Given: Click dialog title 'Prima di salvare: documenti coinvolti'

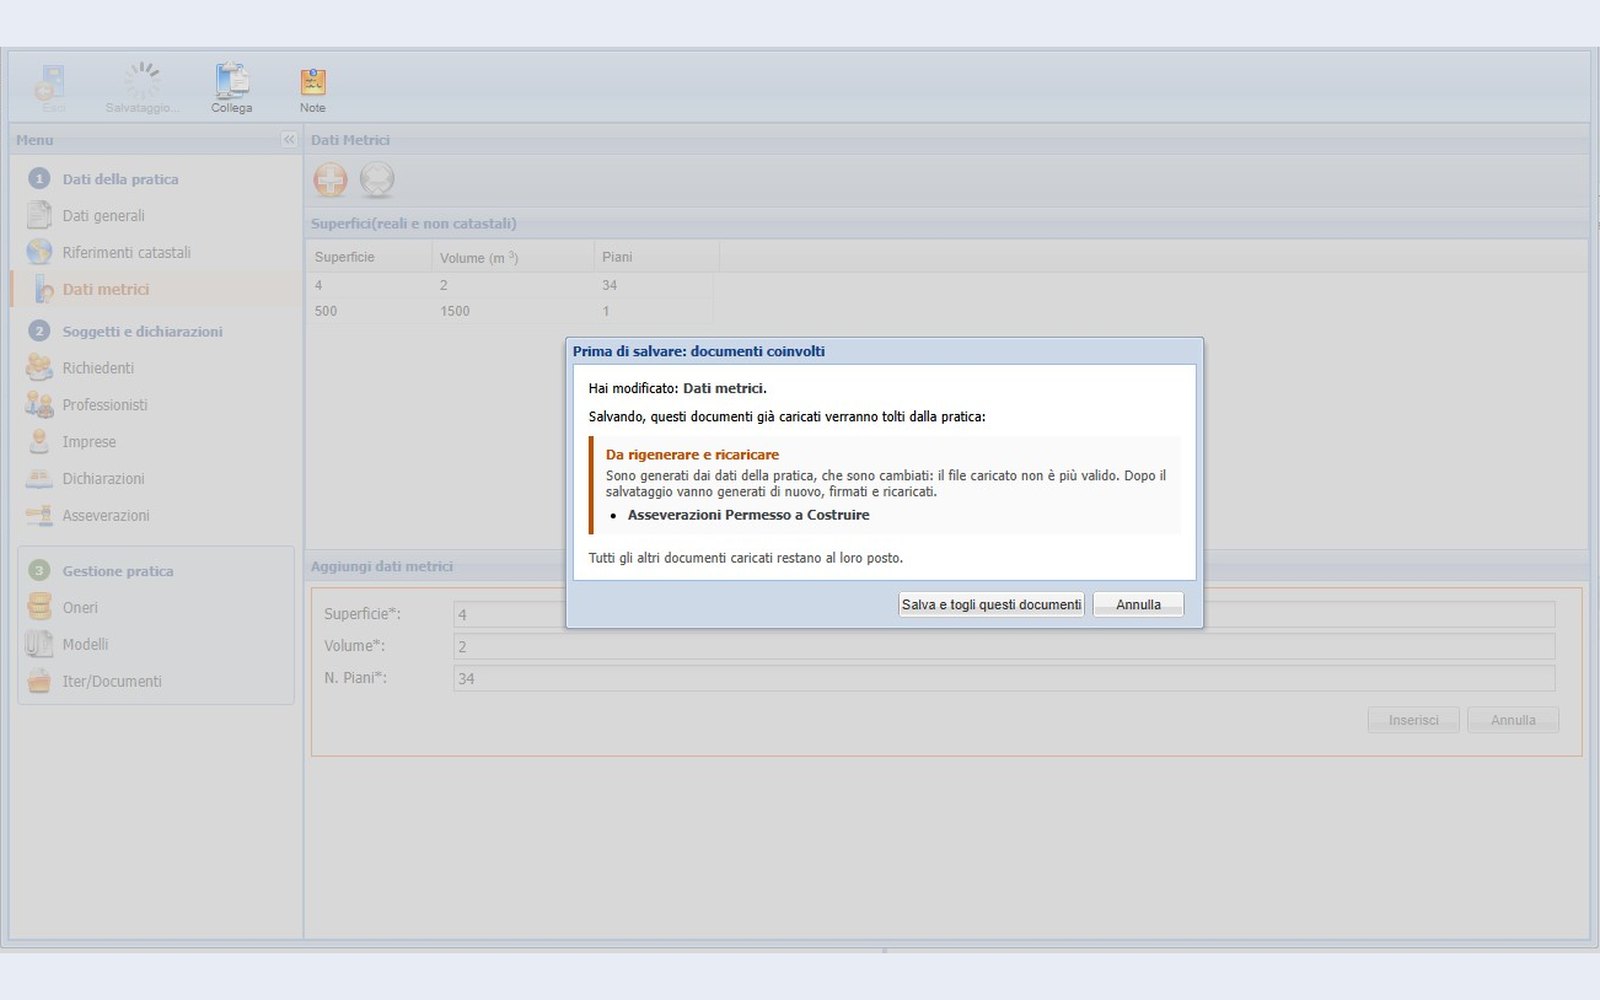Looking at the screenshot, I should (x=699, y=351).
